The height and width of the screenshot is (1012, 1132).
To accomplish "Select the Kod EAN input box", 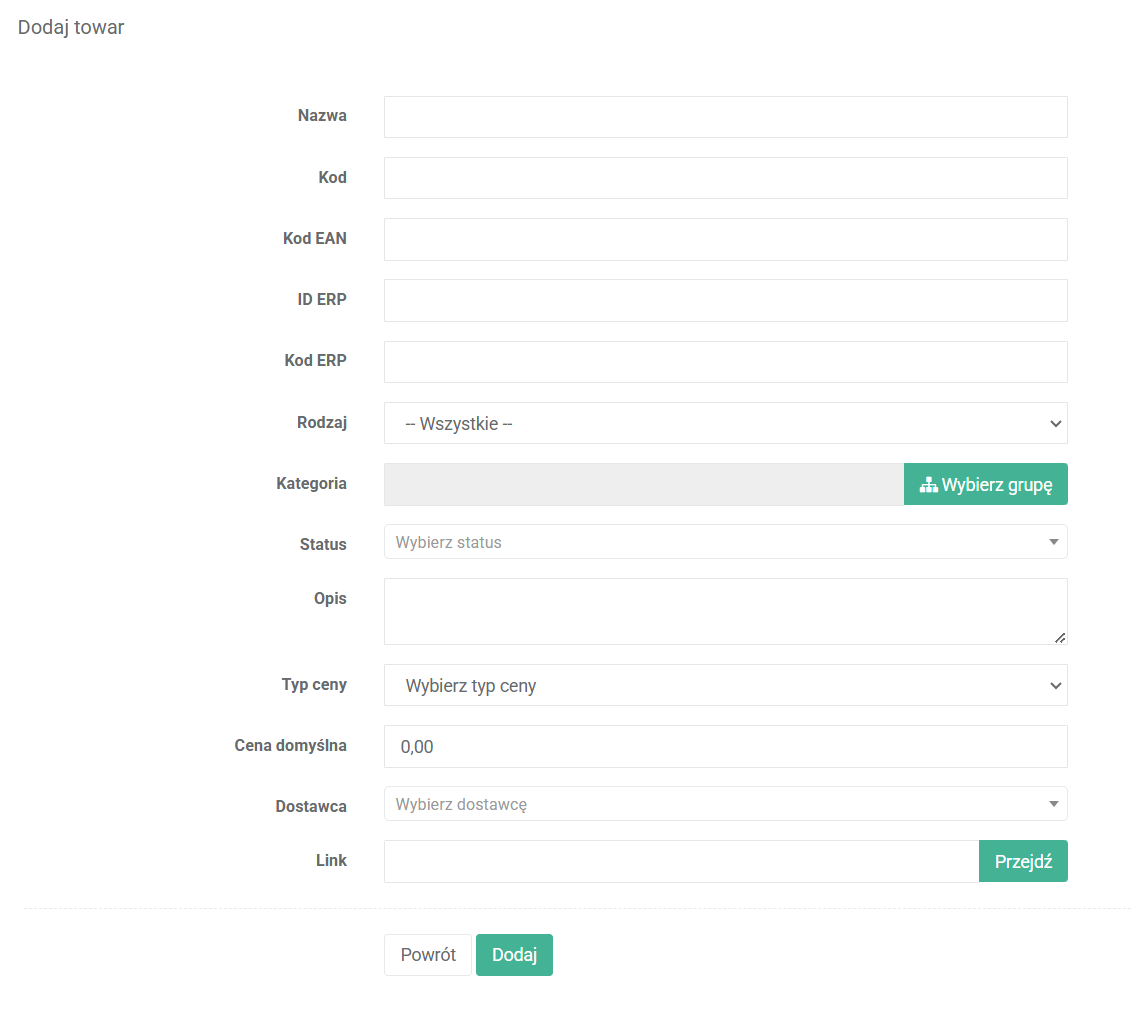I will pos(725,239).
